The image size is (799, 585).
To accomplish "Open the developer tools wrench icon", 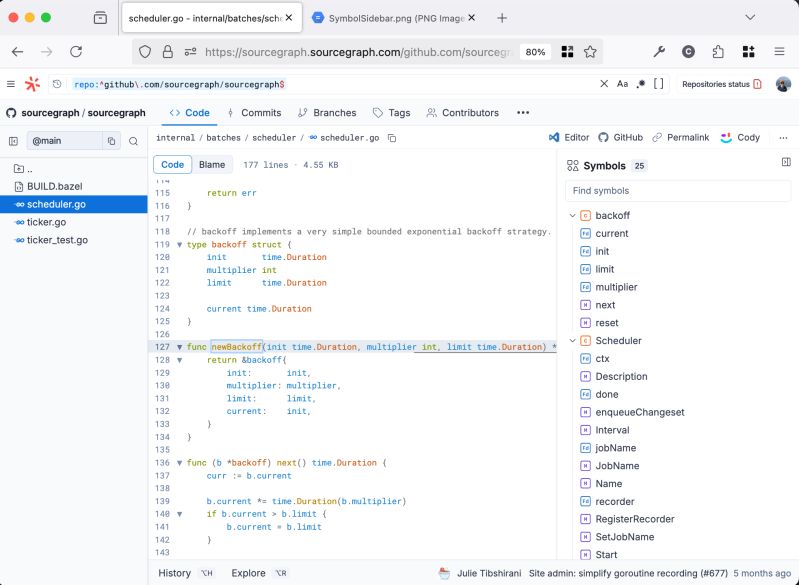I will coord(659,51).
